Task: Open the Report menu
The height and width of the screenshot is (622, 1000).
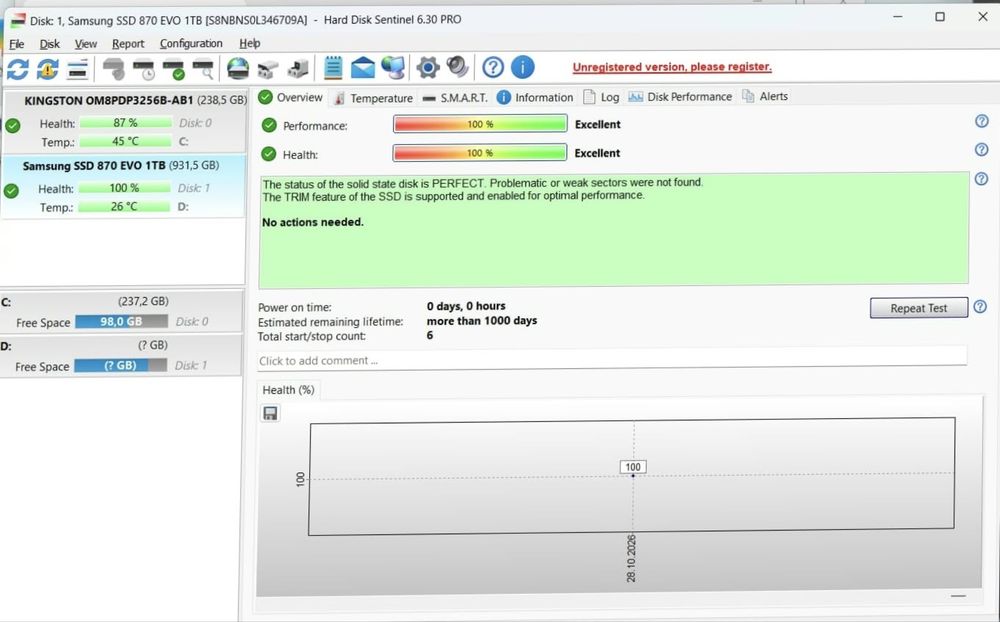Action: (128, 43)
